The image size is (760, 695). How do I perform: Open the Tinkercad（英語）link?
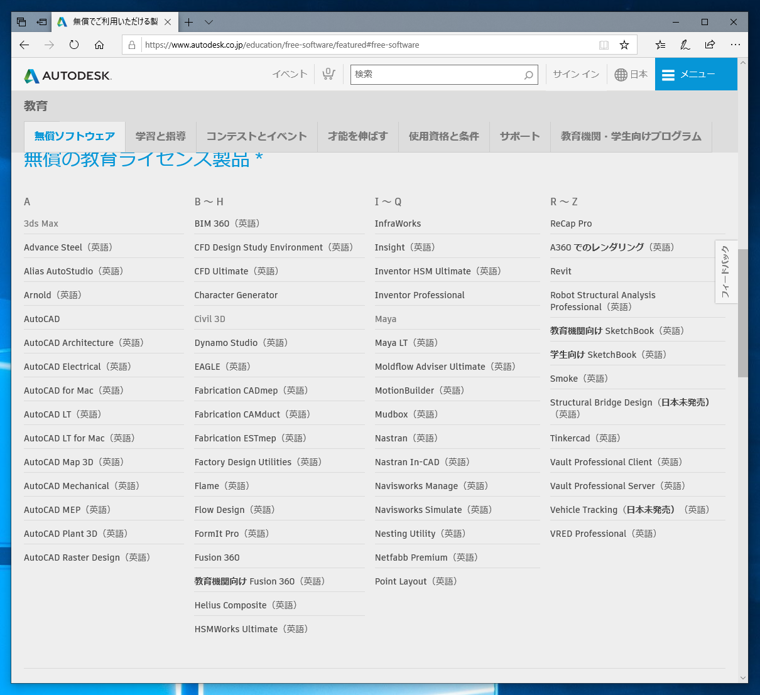point(586,438)
